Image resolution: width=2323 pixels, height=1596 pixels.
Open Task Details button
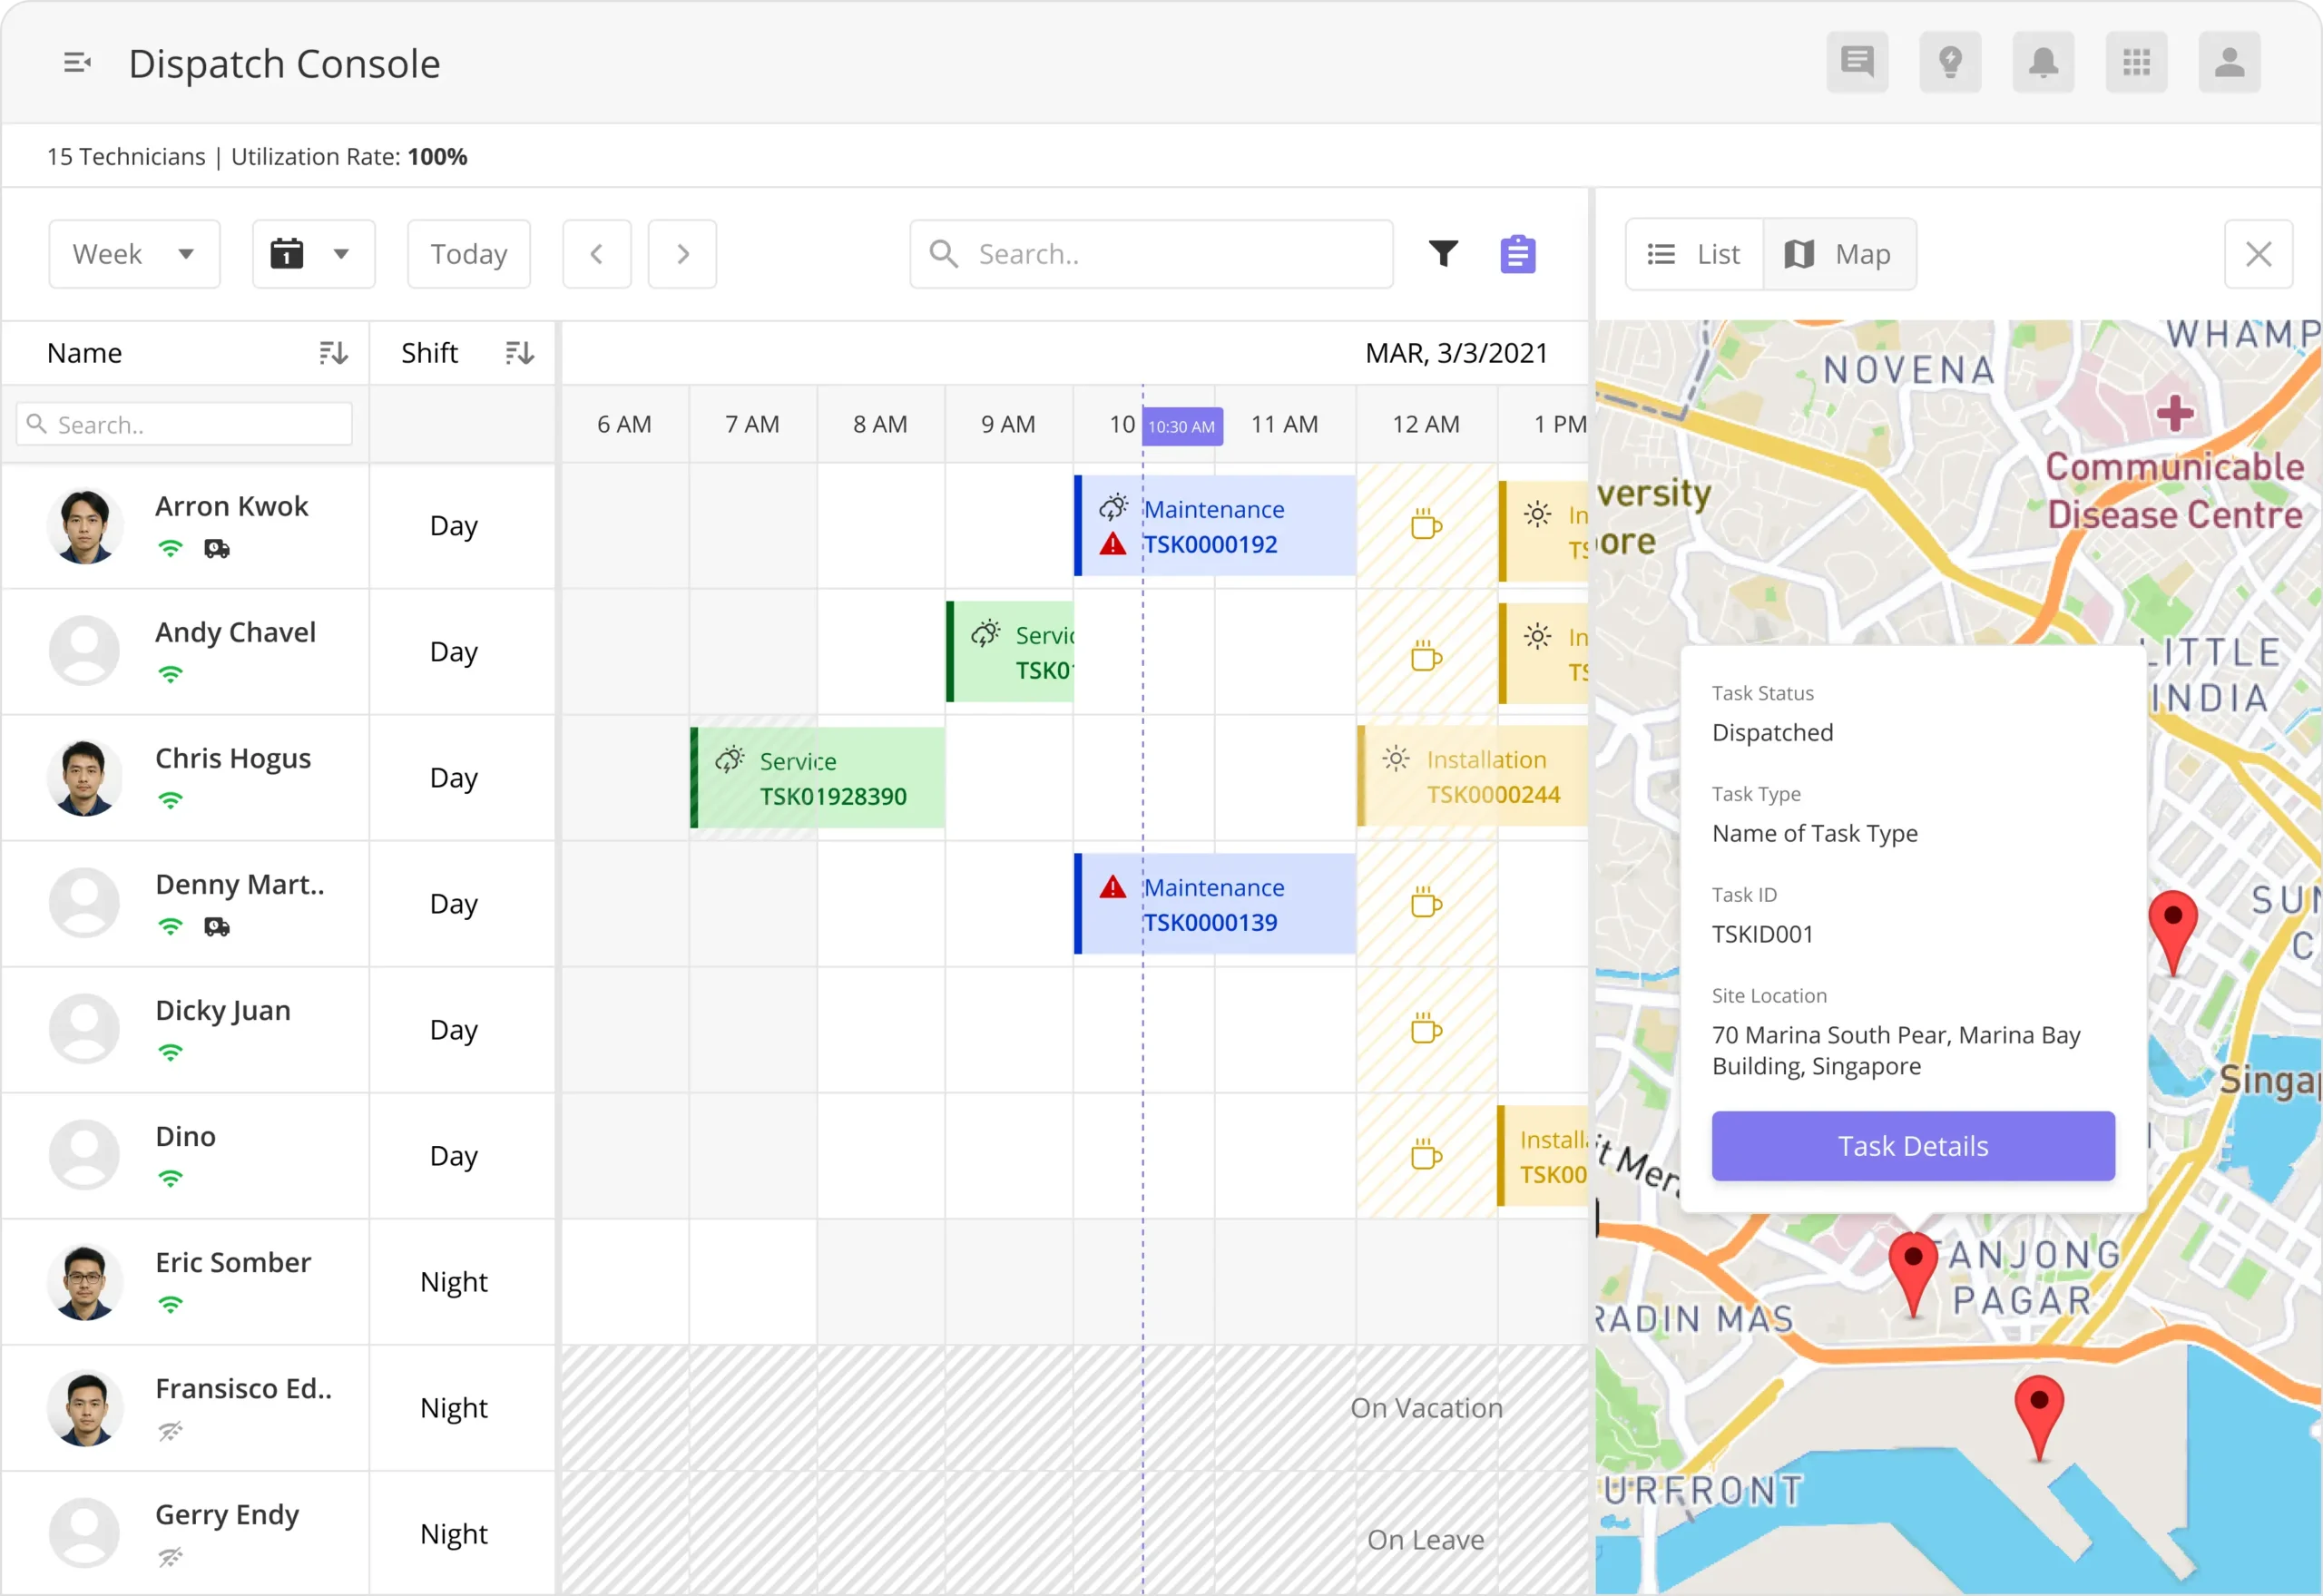[x=1913, y=1146]
